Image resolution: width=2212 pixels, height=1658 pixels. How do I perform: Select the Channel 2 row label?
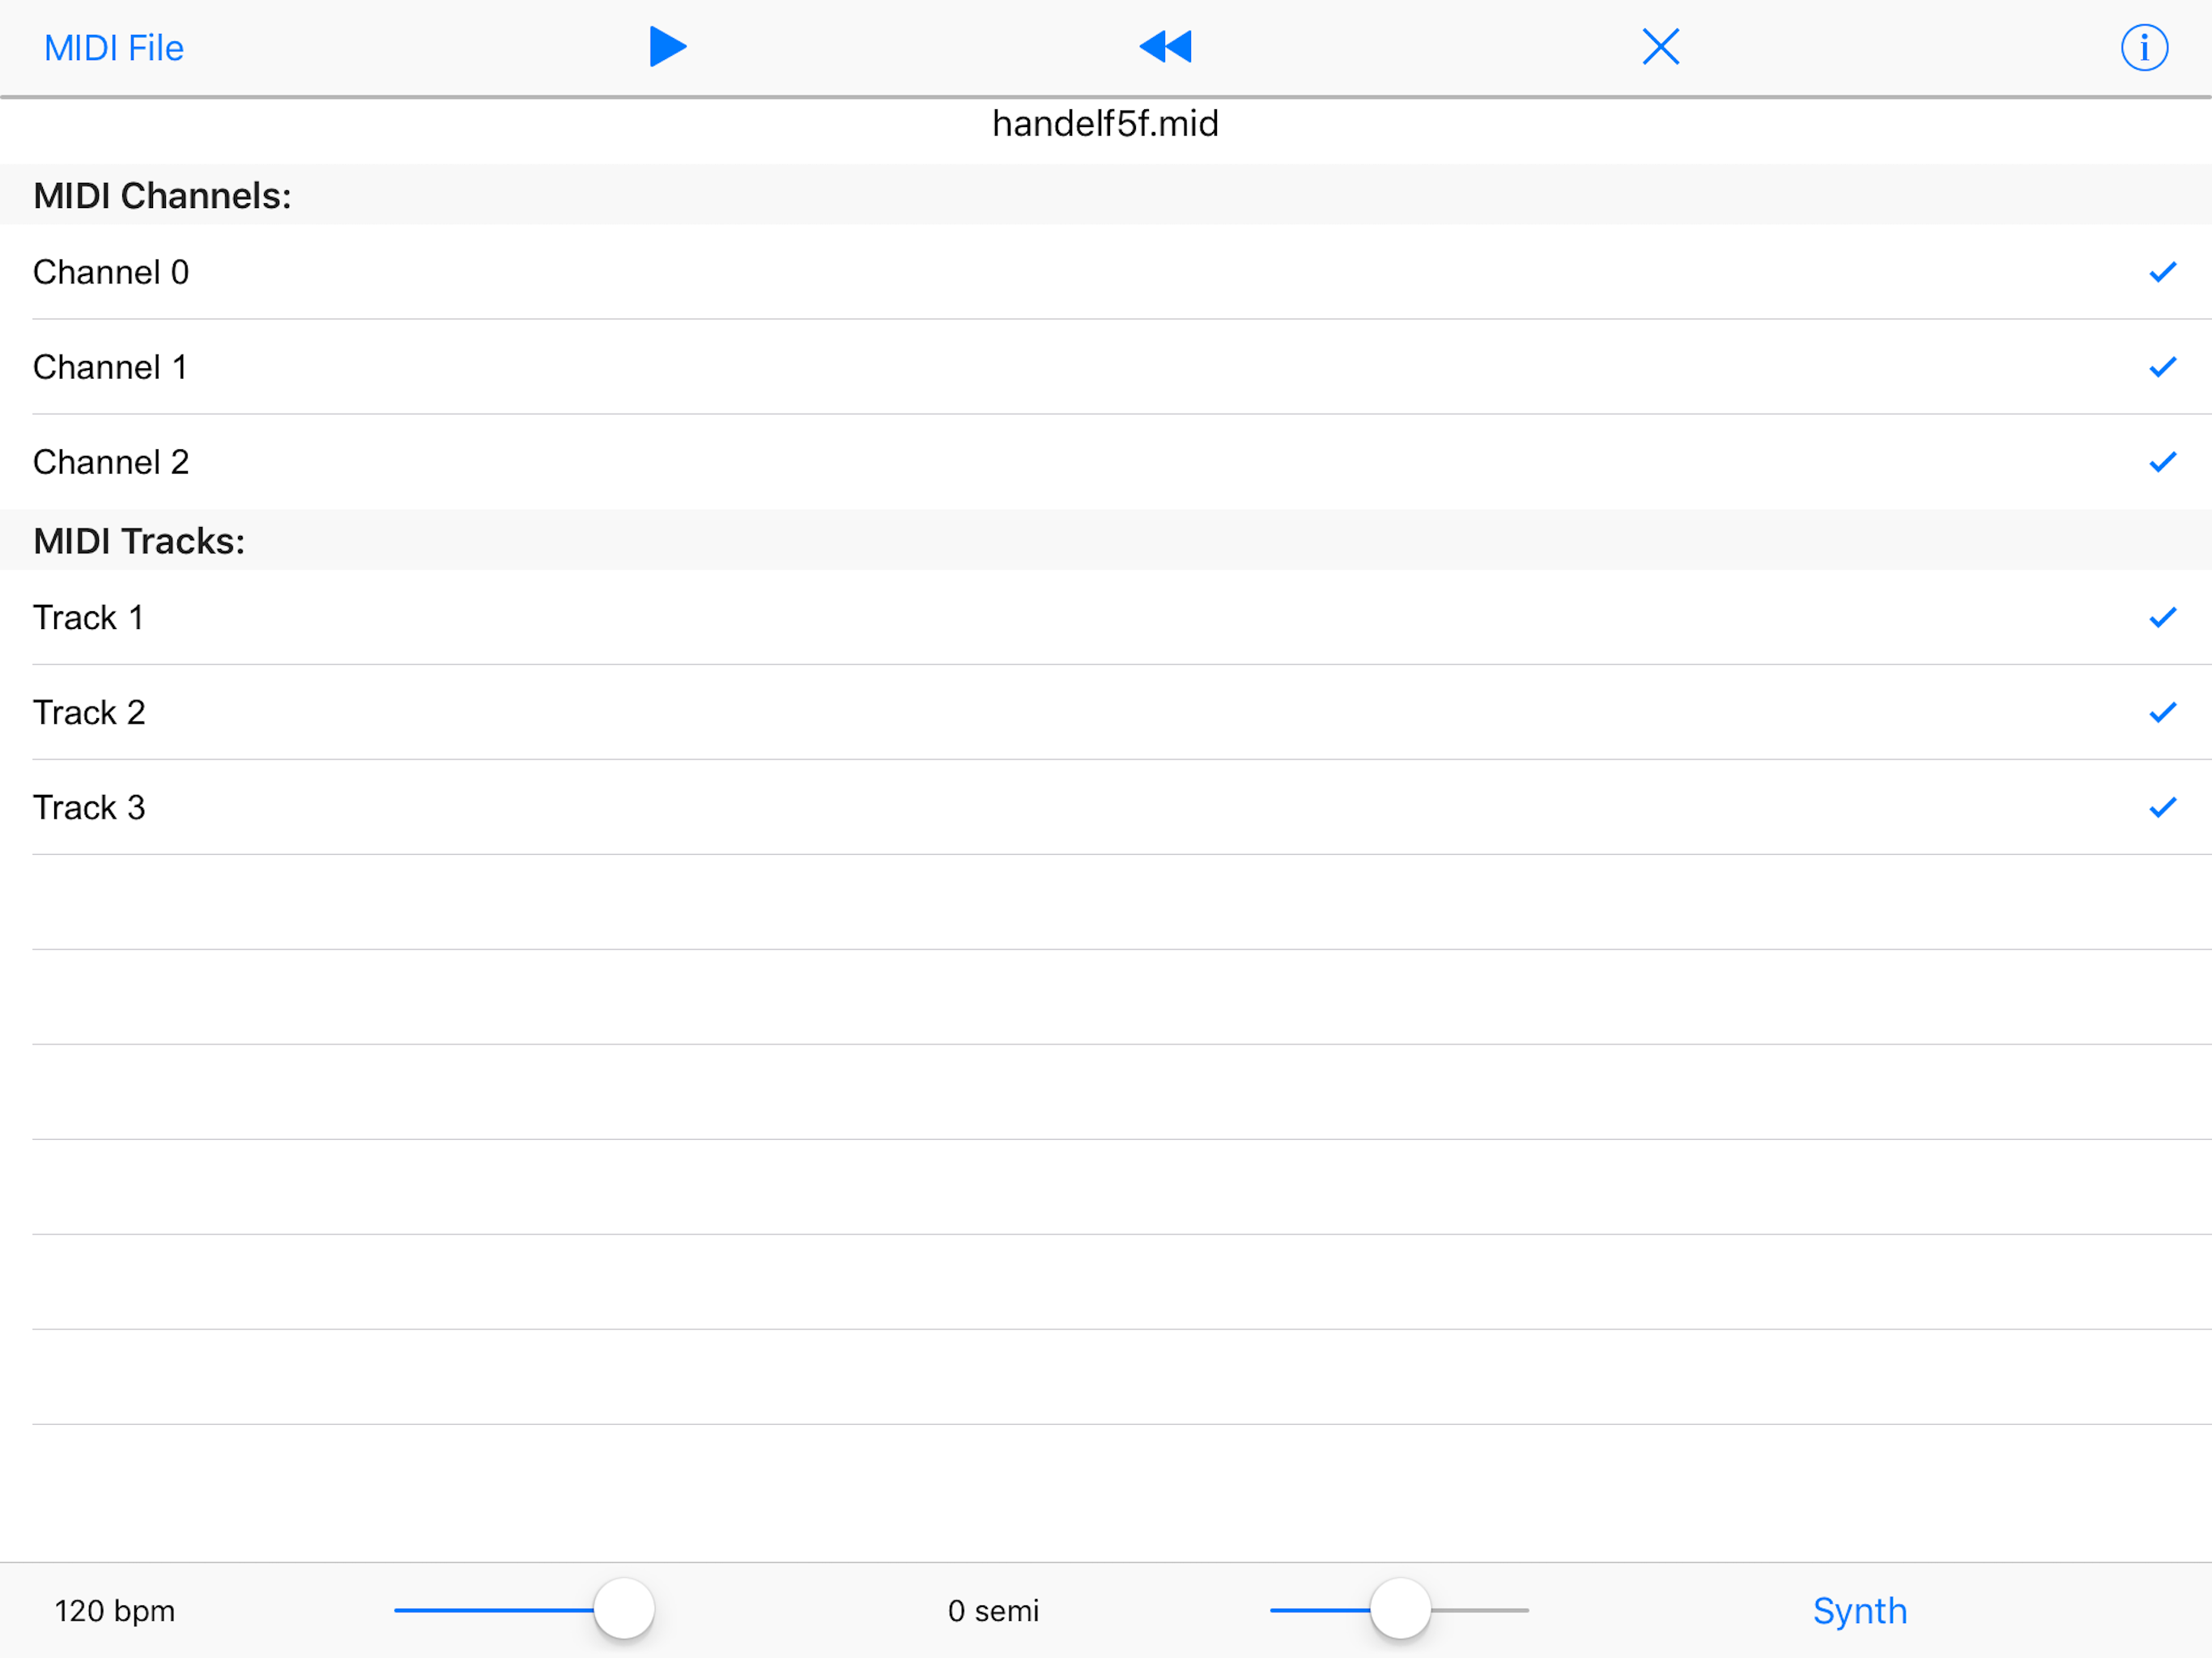pos(111,462)
